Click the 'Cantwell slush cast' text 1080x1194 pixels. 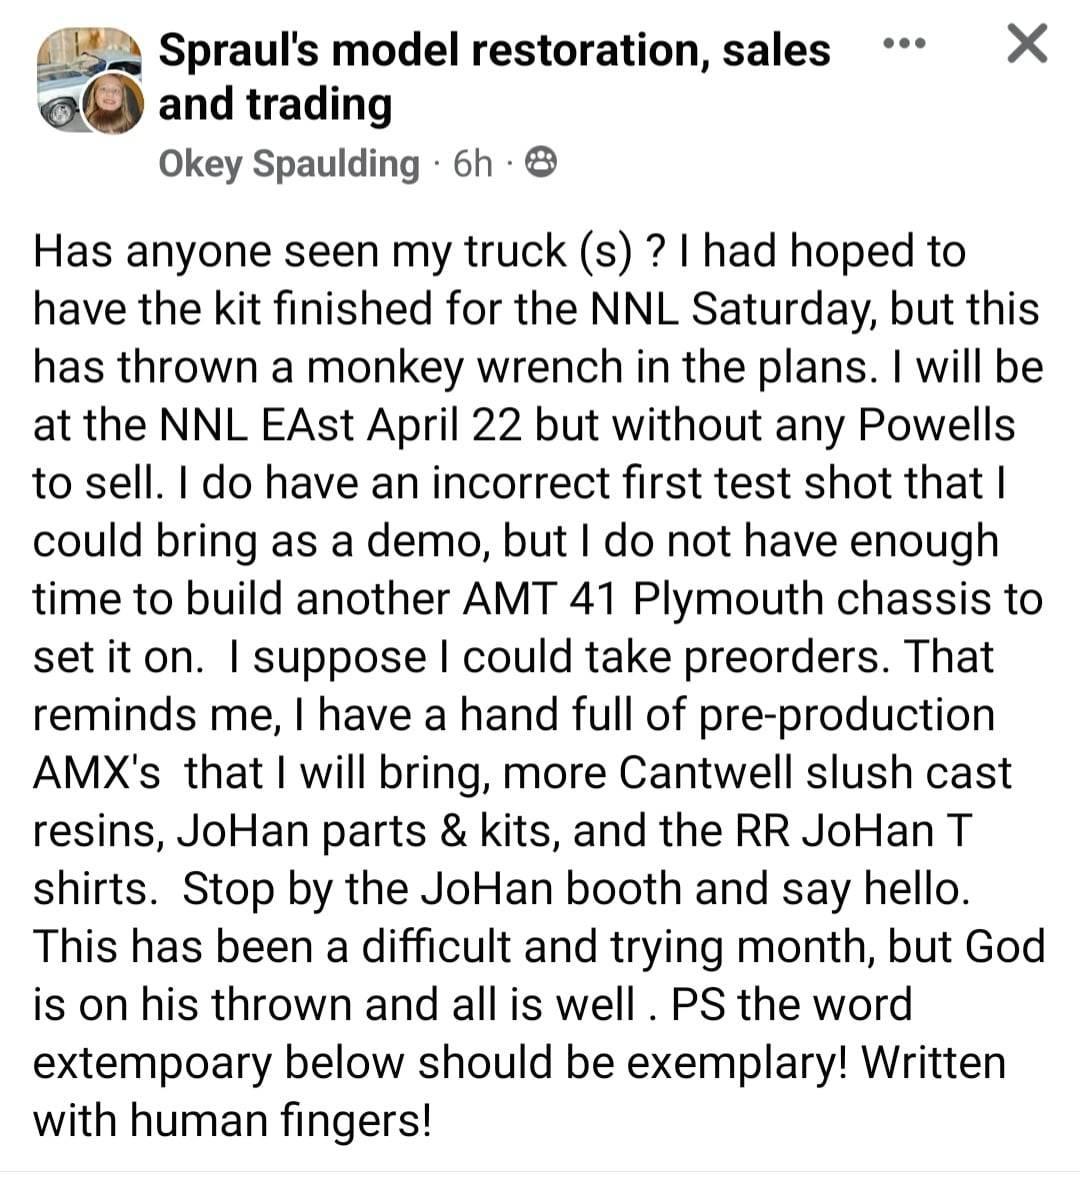(814, 773)
